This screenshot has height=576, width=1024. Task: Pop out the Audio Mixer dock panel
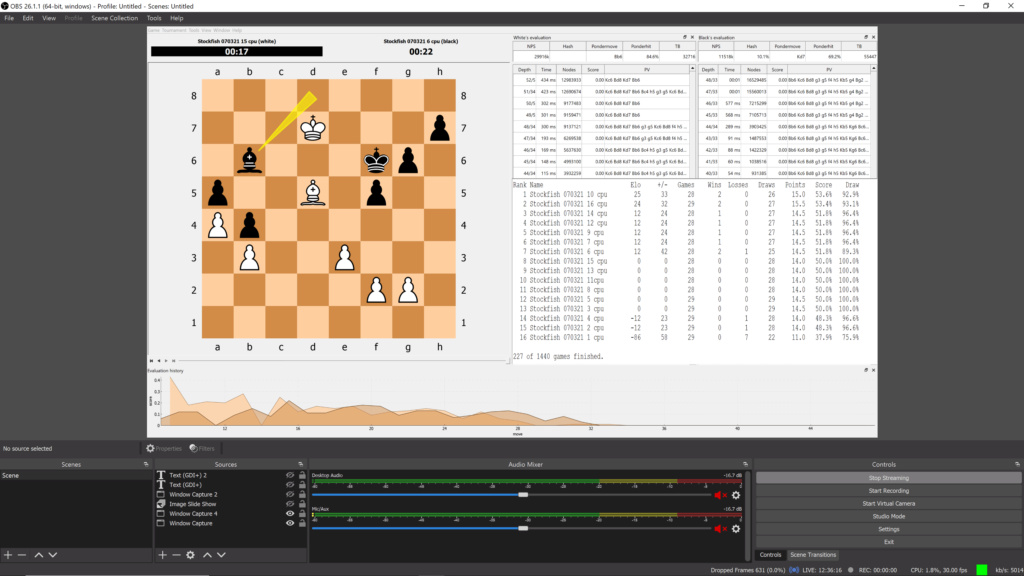coord(745,464)
